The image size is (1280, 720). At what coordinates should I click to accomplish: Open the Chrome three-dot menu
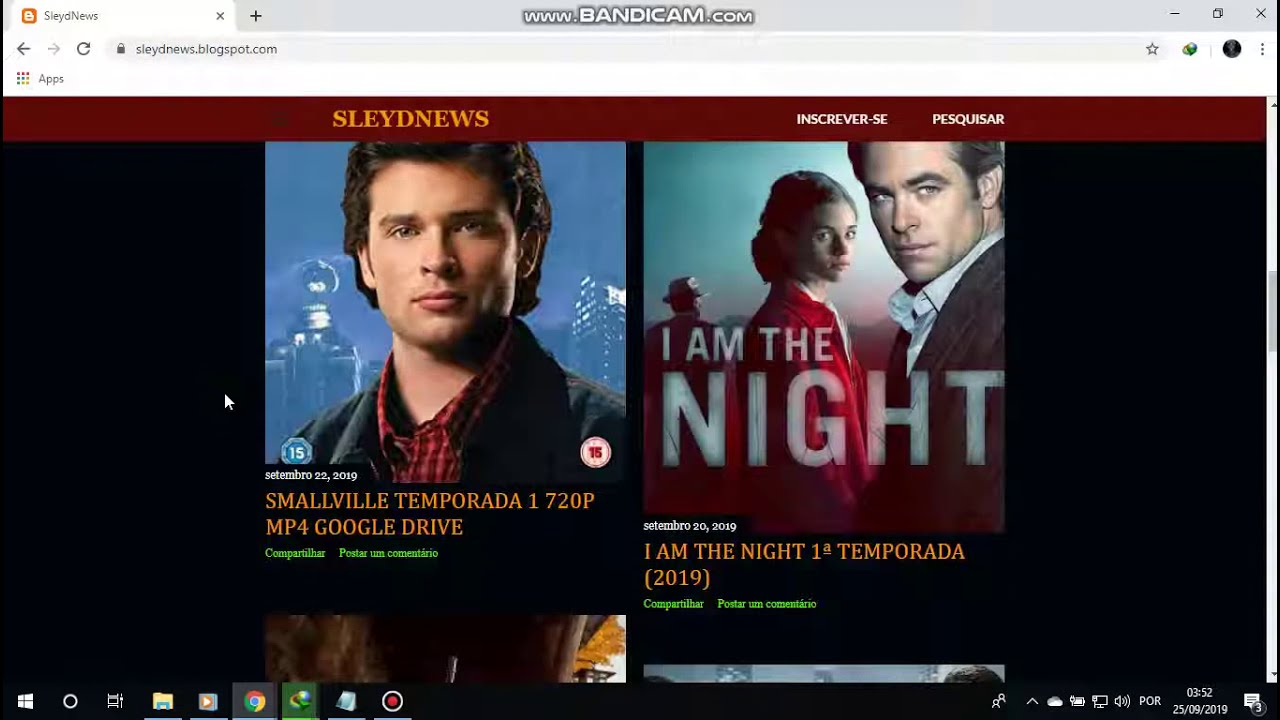pyautogui.click(x=1263, y=49)
